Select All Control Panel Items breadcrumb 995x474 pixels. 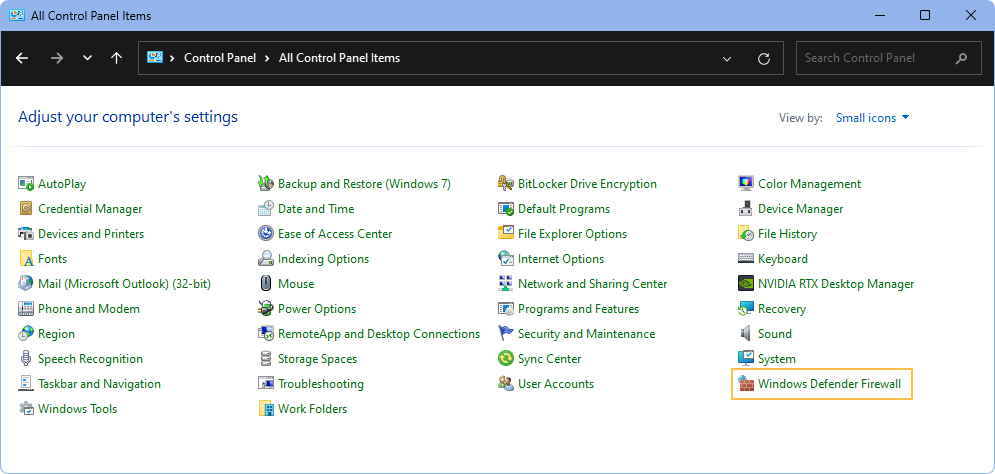click(339, 58)
